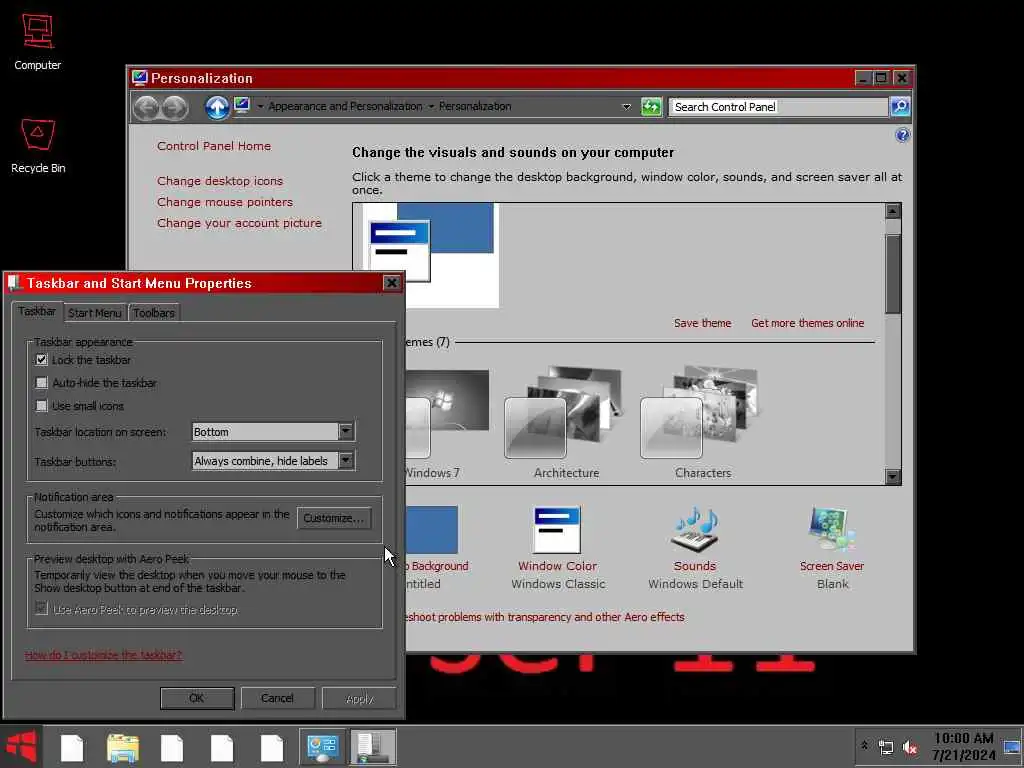
Task: Click the search magnifier icon
Action: coord(900,106)
